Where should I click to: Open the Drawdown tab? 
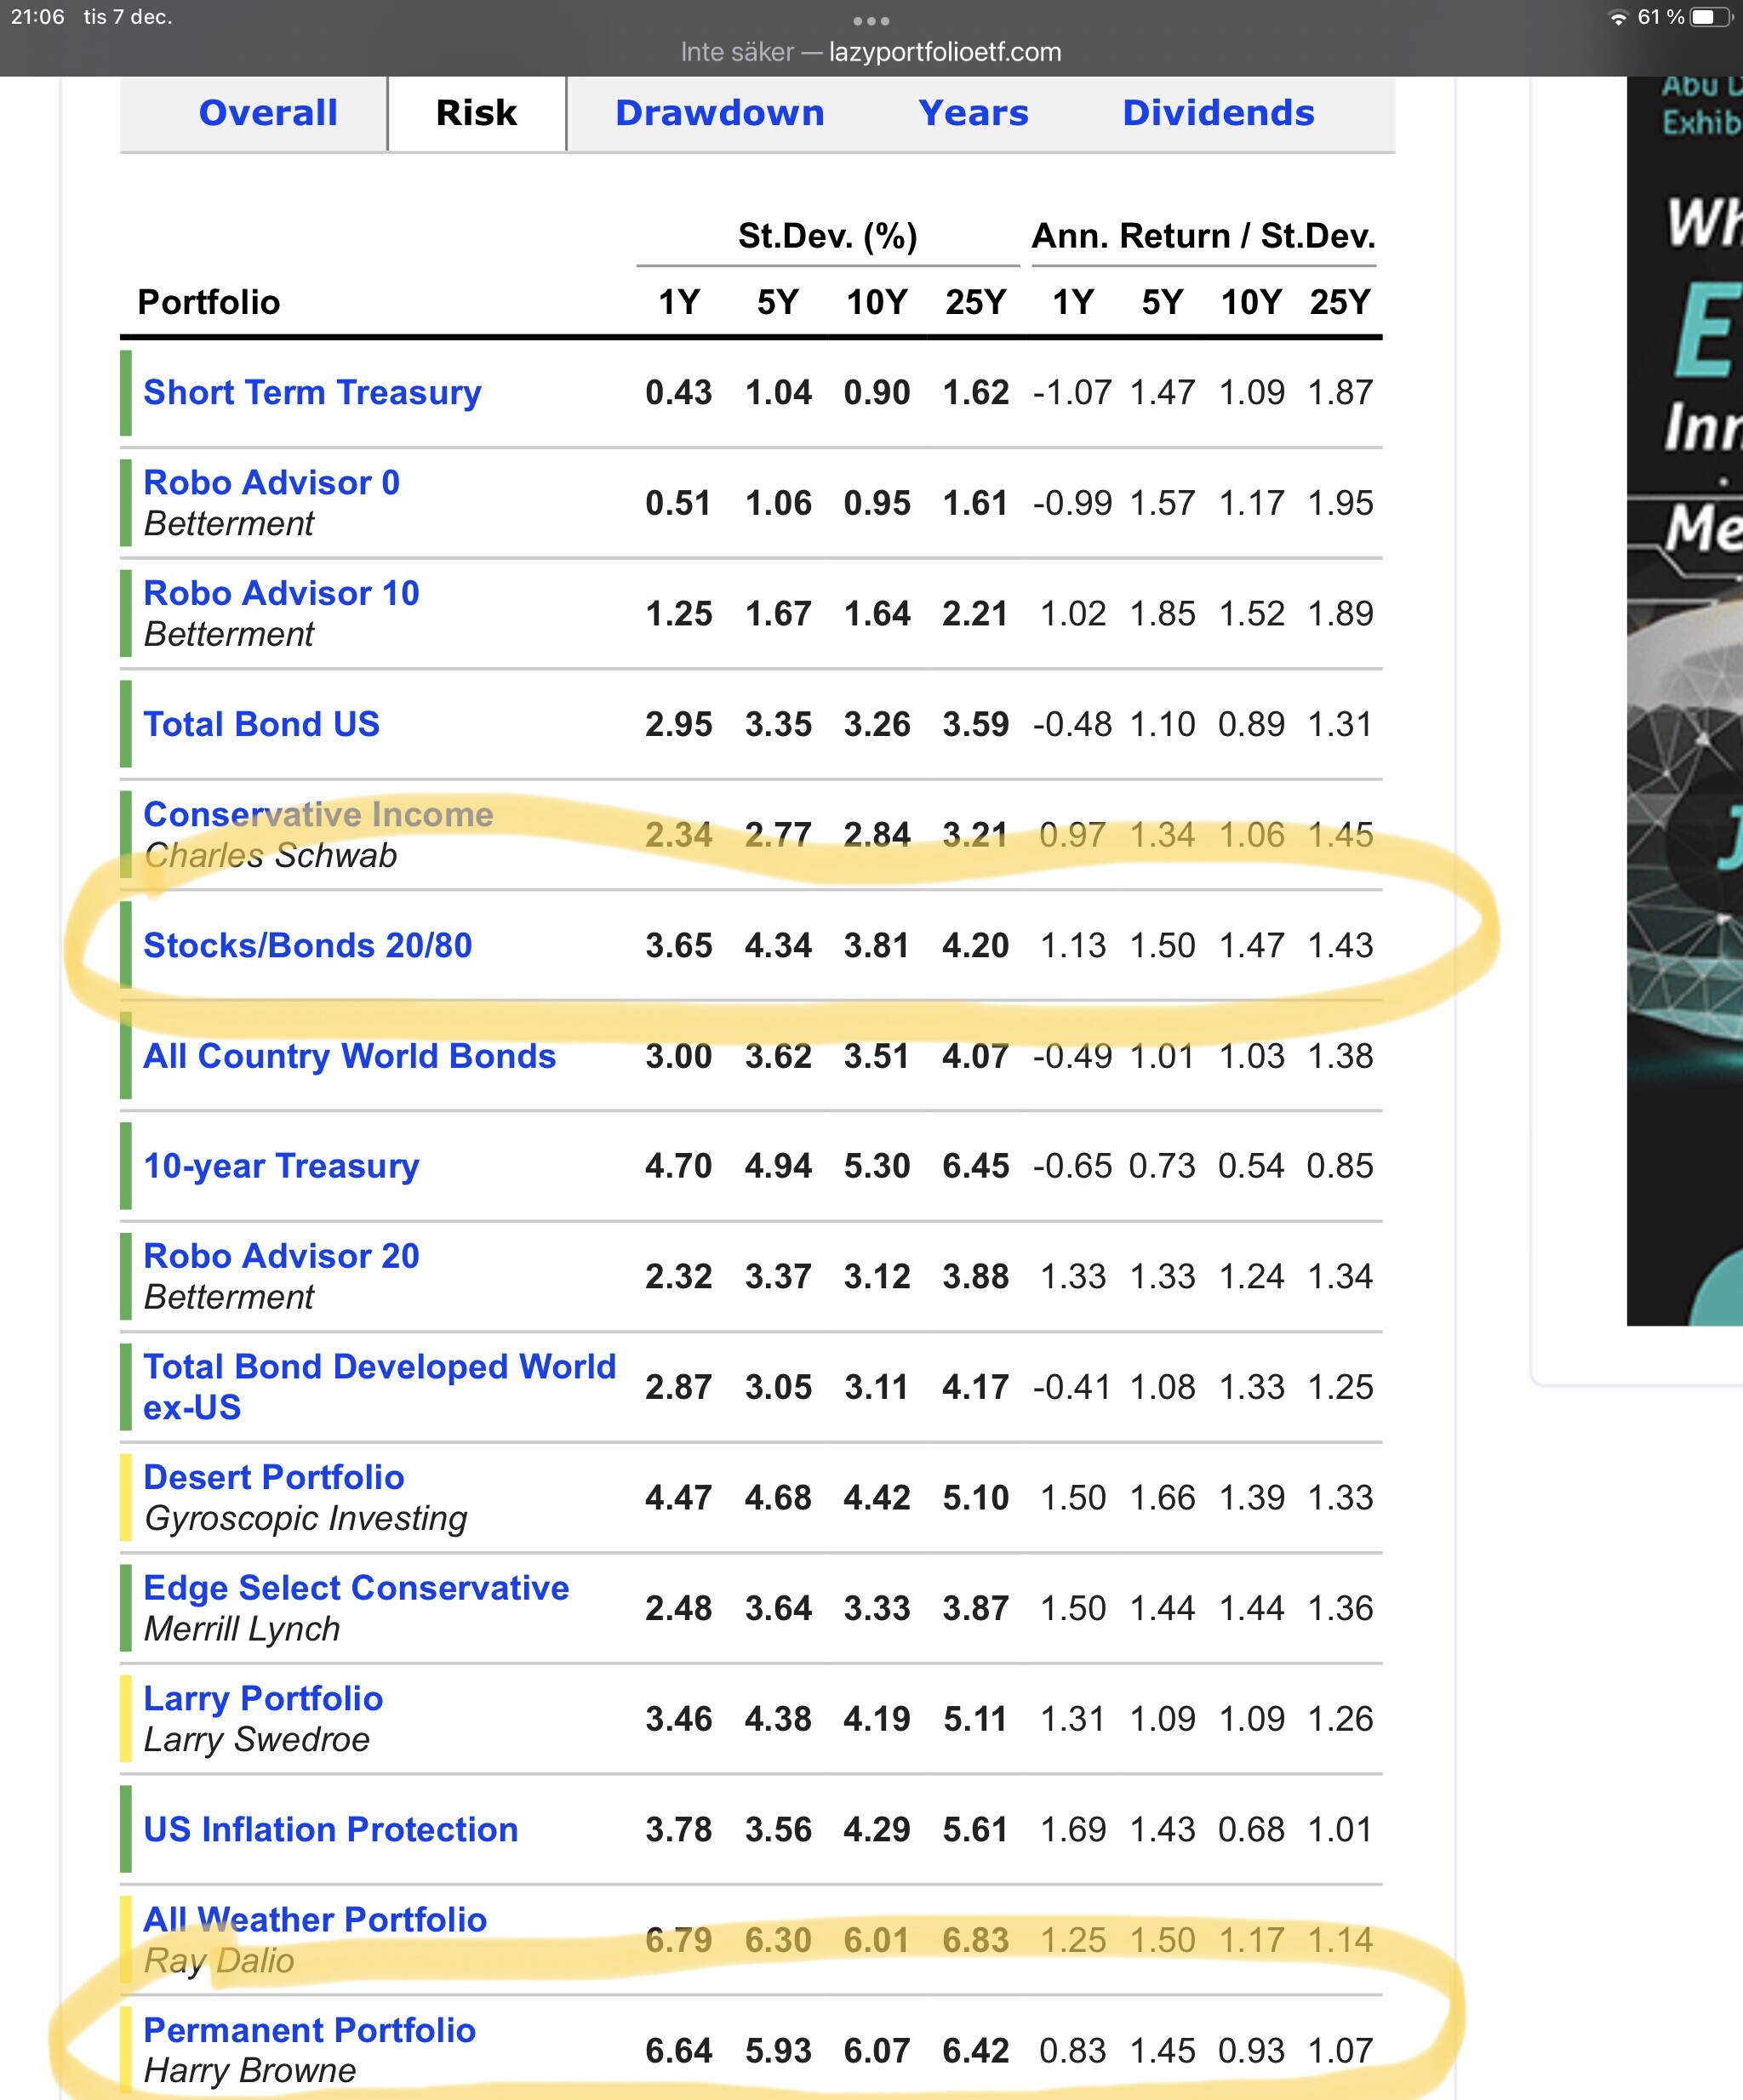tap(719, 113)
